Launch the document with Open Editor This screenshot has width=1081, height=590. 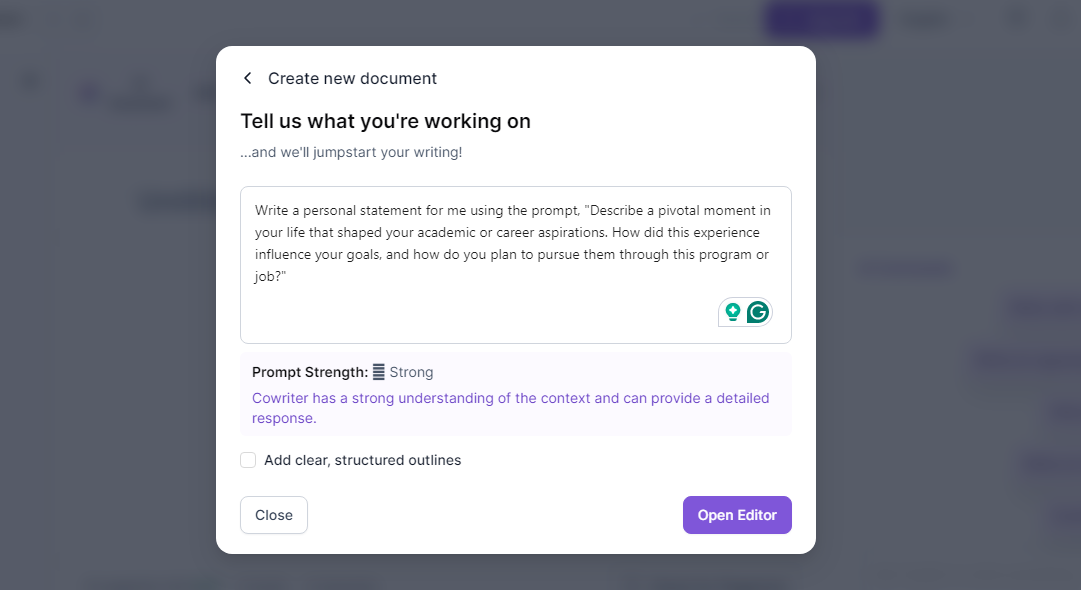(737, 515)
